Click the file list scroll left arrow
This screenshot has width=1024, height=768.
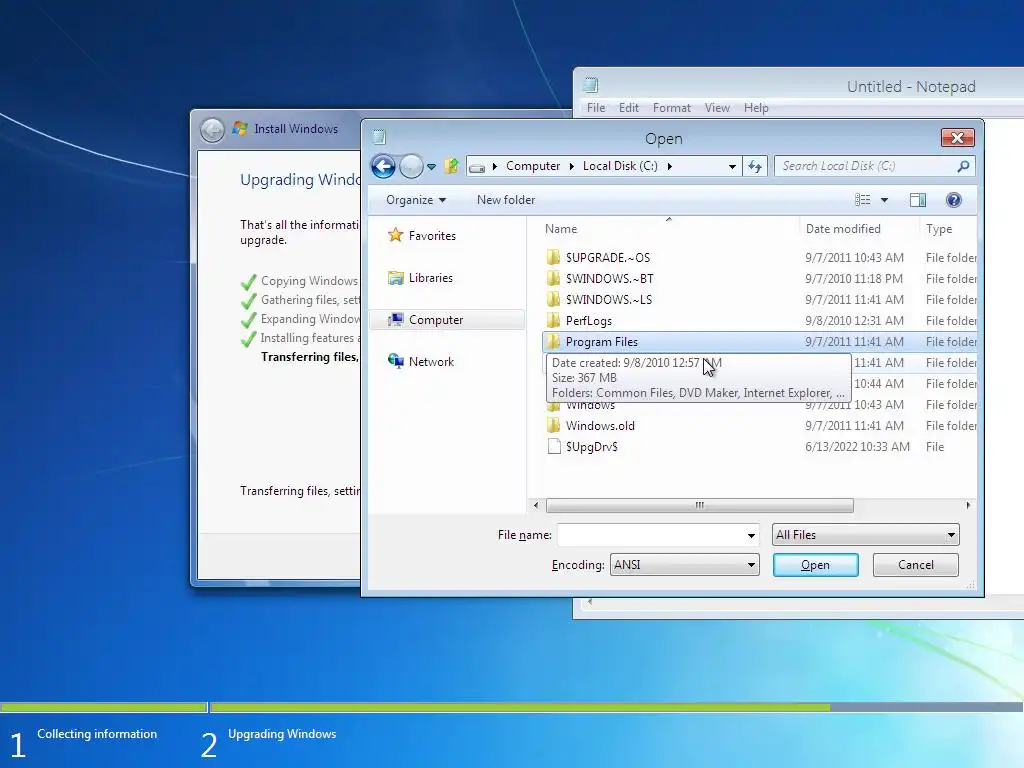tap(536, 505)
